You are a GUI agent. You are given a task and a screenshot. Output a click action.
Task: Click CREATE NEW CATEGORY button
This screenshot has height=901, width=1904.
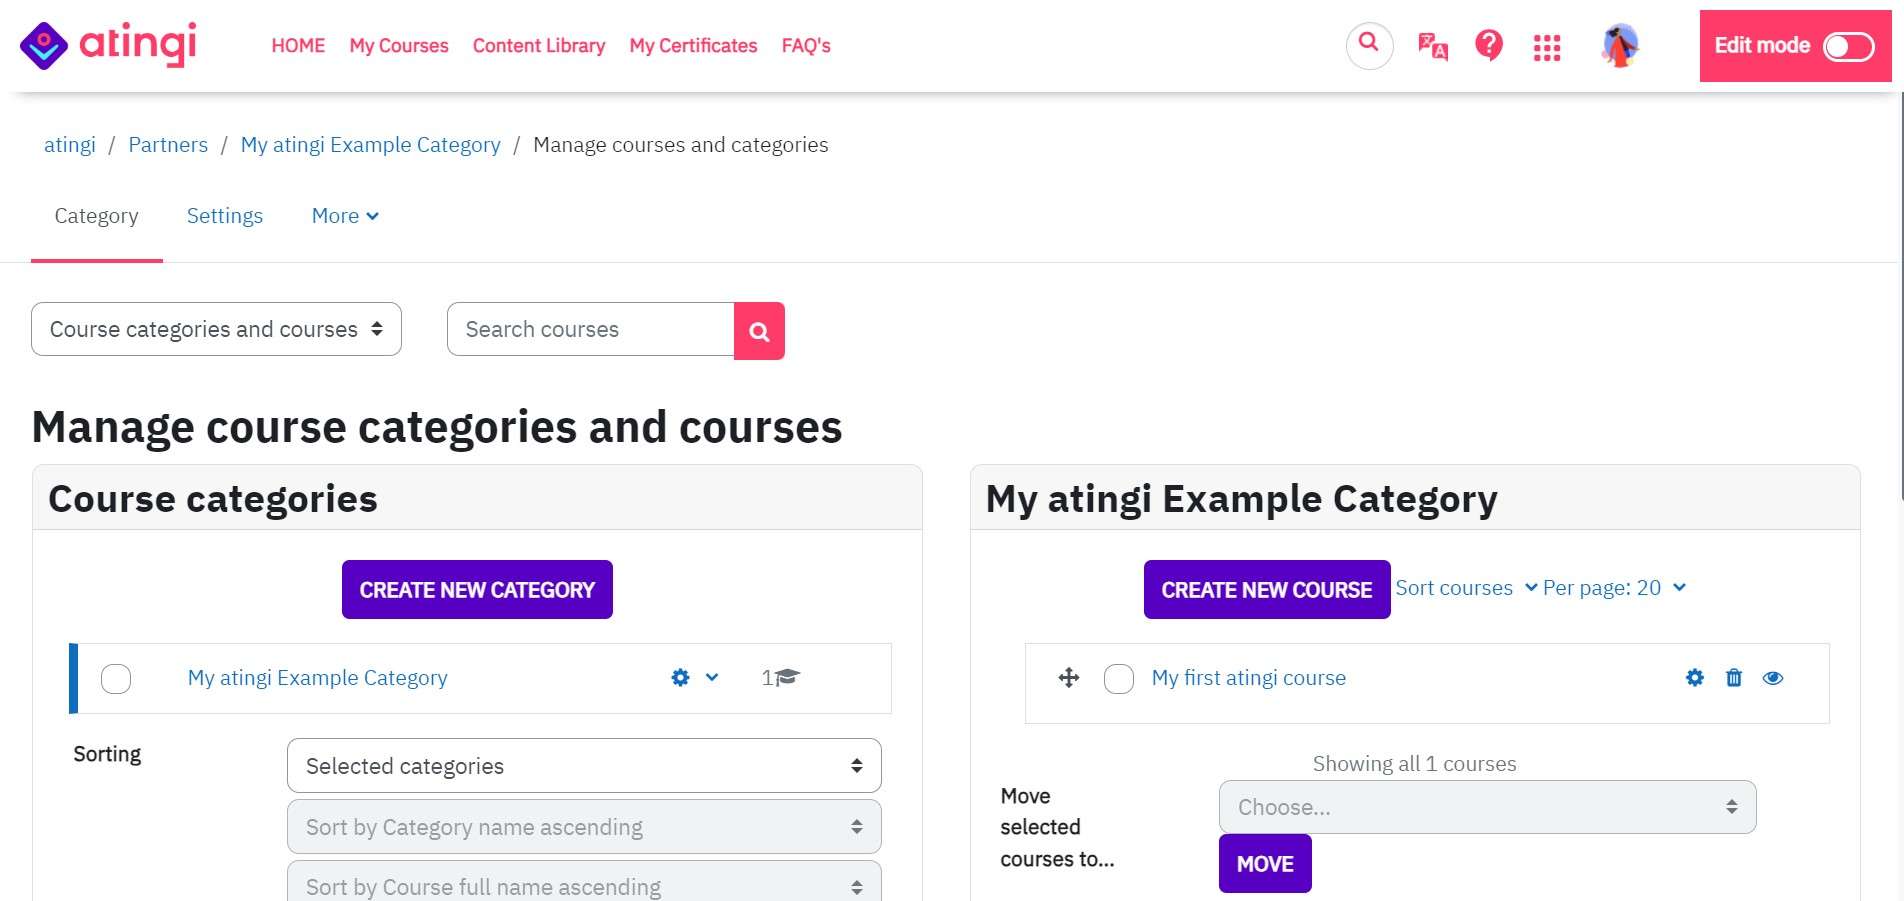coord(477,590)
